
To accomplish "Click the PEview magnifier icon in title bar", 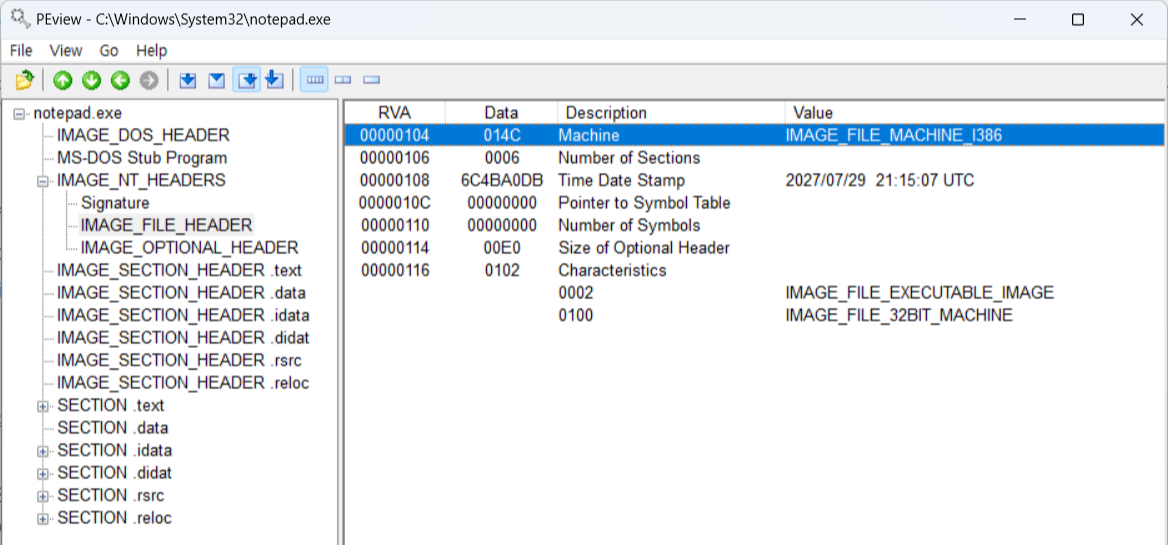I will click(x=19, y=18).
